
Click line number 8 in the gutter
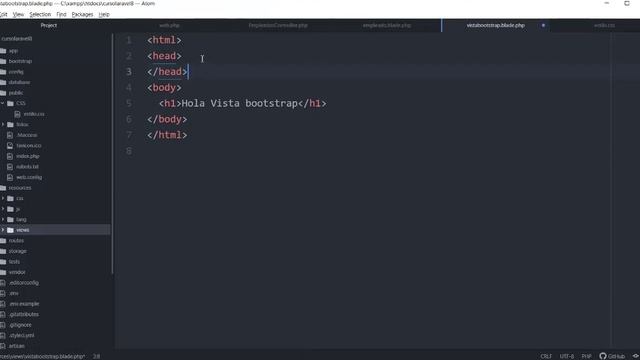(x=129, y=151)
